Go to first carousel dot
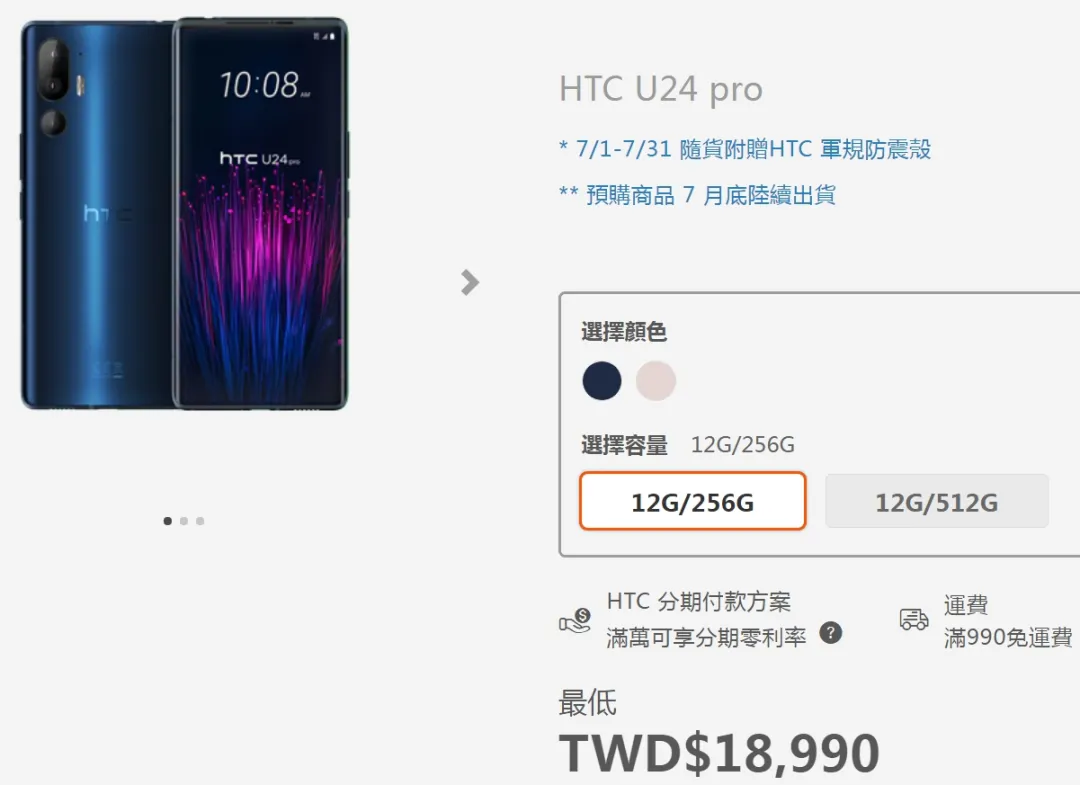This screenshot has width=1080, height=785. click(167, 521)
